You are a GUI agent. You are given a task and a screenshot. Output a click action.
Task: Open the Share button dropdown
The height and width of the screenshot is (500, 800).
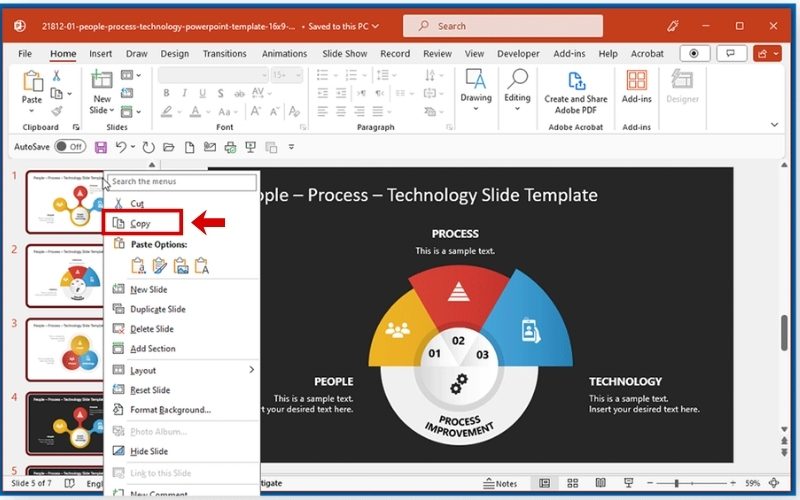pyautogui.click(x=777, y=54)
